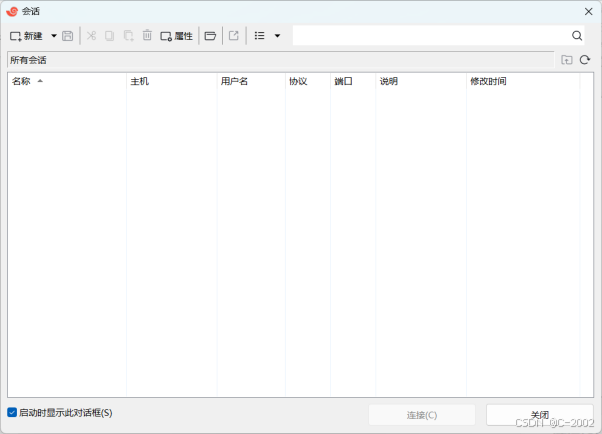Click the Xshell logo in title bar
Viewport: 602px width, 434px height.
(x=12, y=12)
